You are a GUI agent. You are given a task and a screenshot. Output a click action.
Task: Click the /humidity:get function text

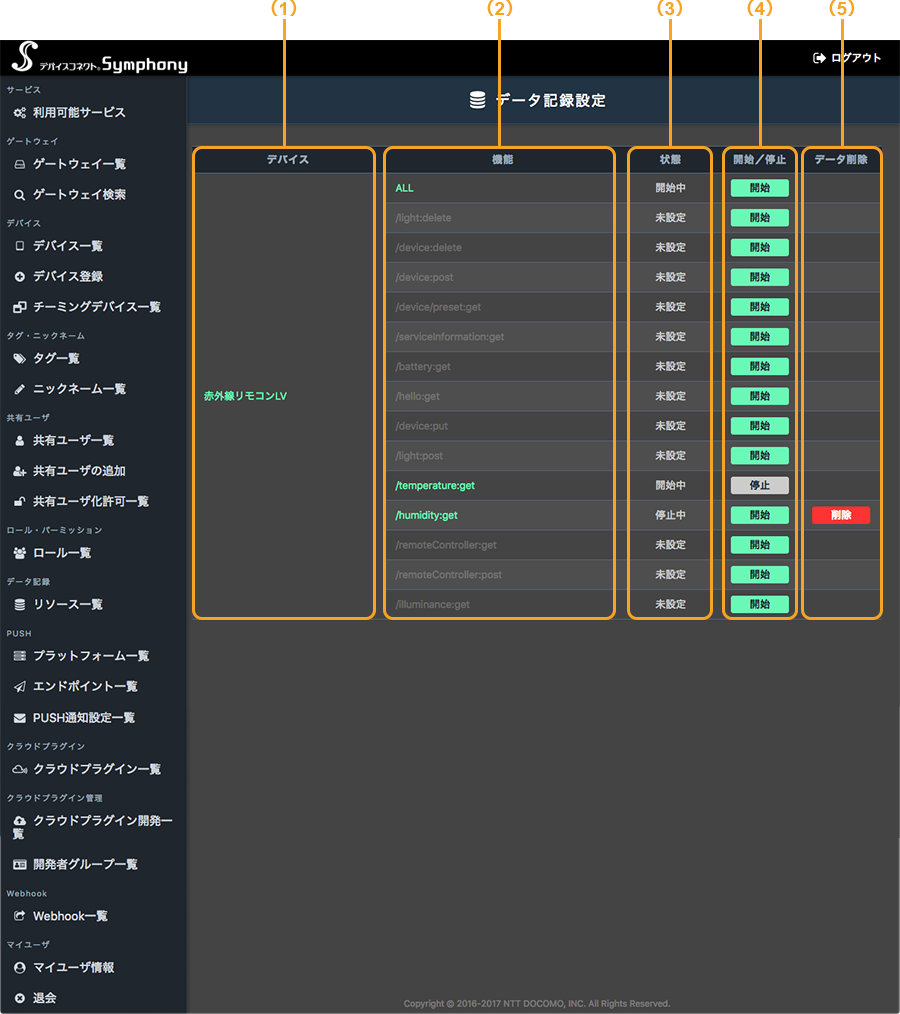pos(426,515)
